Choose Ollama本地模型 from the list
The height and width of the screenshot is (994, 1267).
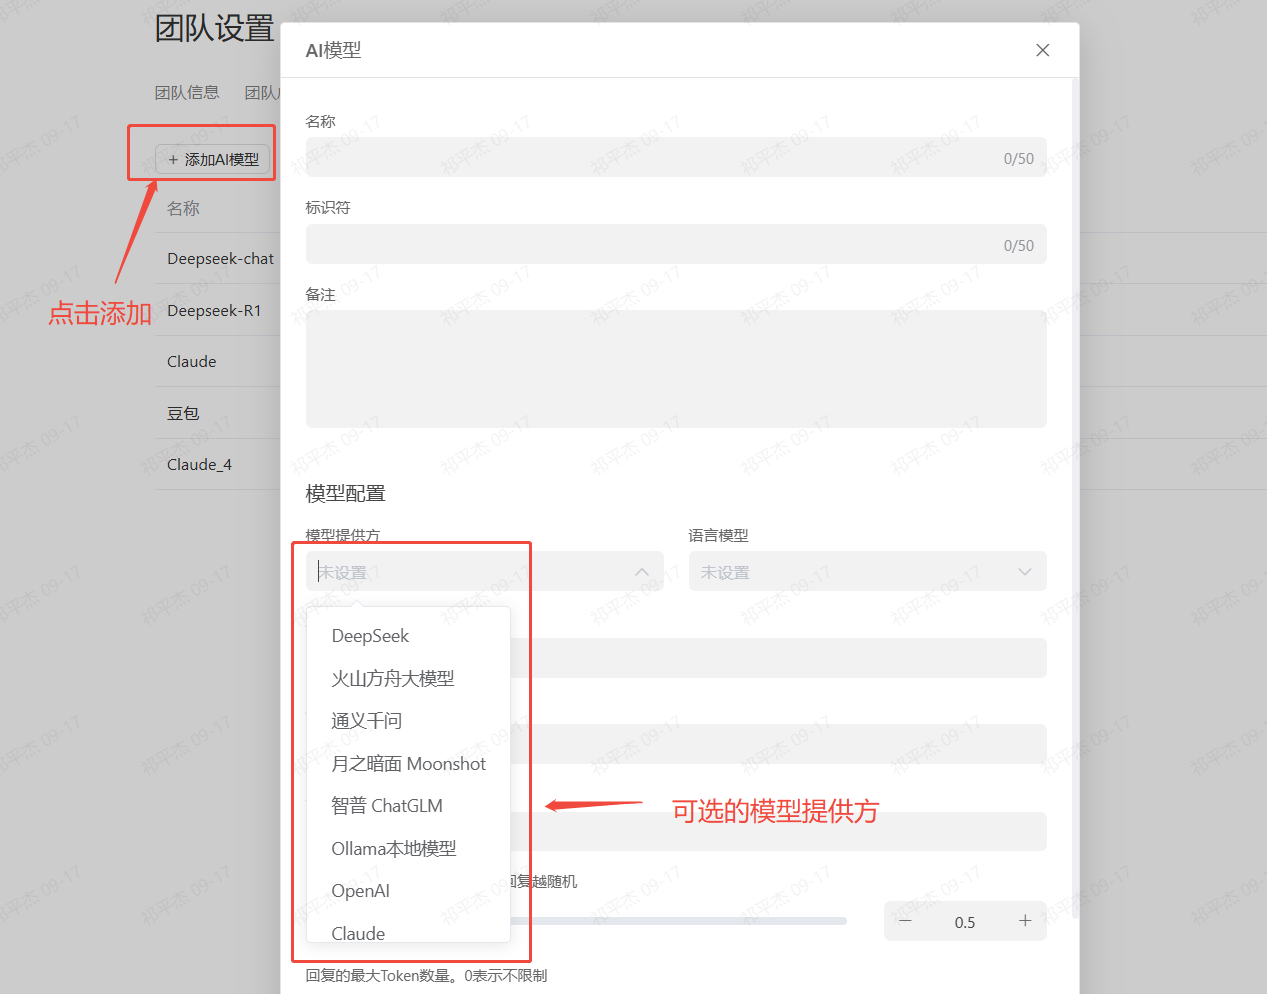click(393, 849)
